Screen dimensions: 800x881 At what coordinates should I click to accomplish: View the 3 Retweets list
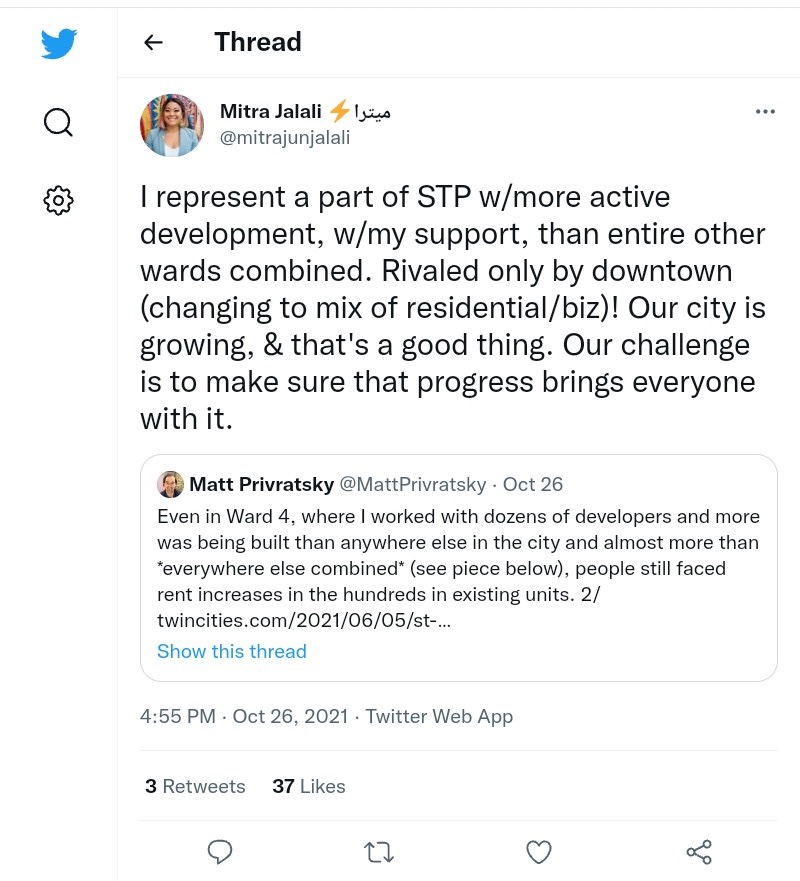point(195,786)
